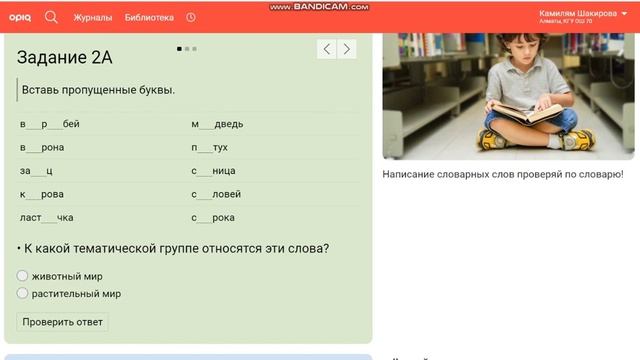Fill the blank in к_рова
The image size is (640, 360).
coord(33,195)
